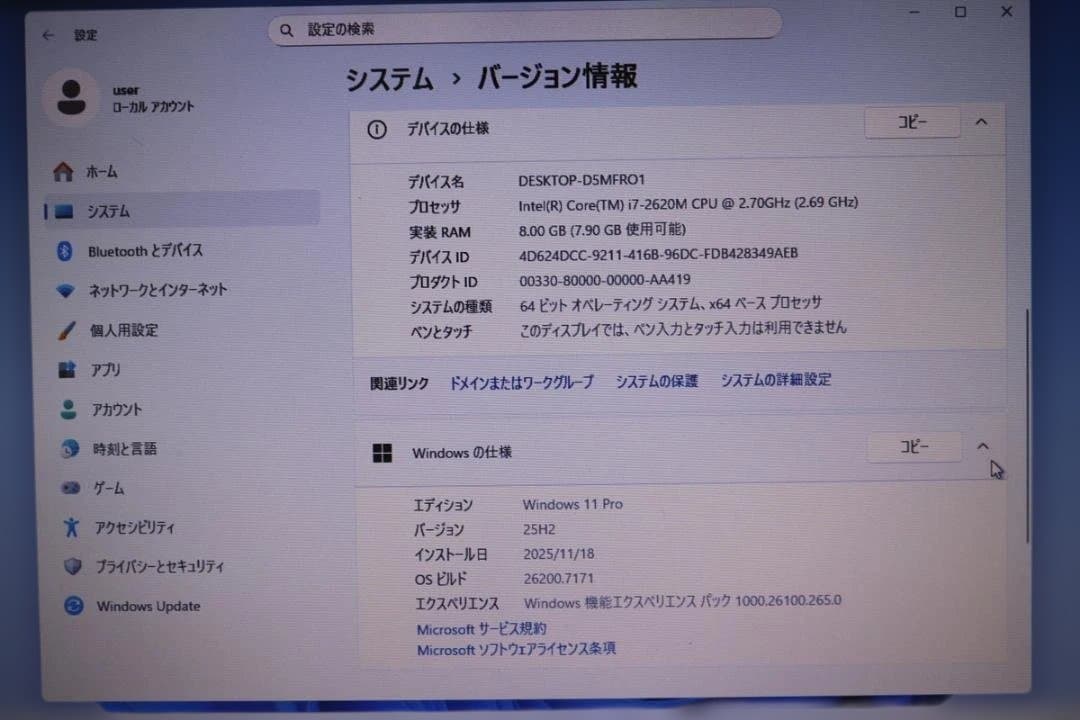Click device name DESKTOP-D5MFRO1
Viewport: 1080px width, 720px height.
point(581,180)
